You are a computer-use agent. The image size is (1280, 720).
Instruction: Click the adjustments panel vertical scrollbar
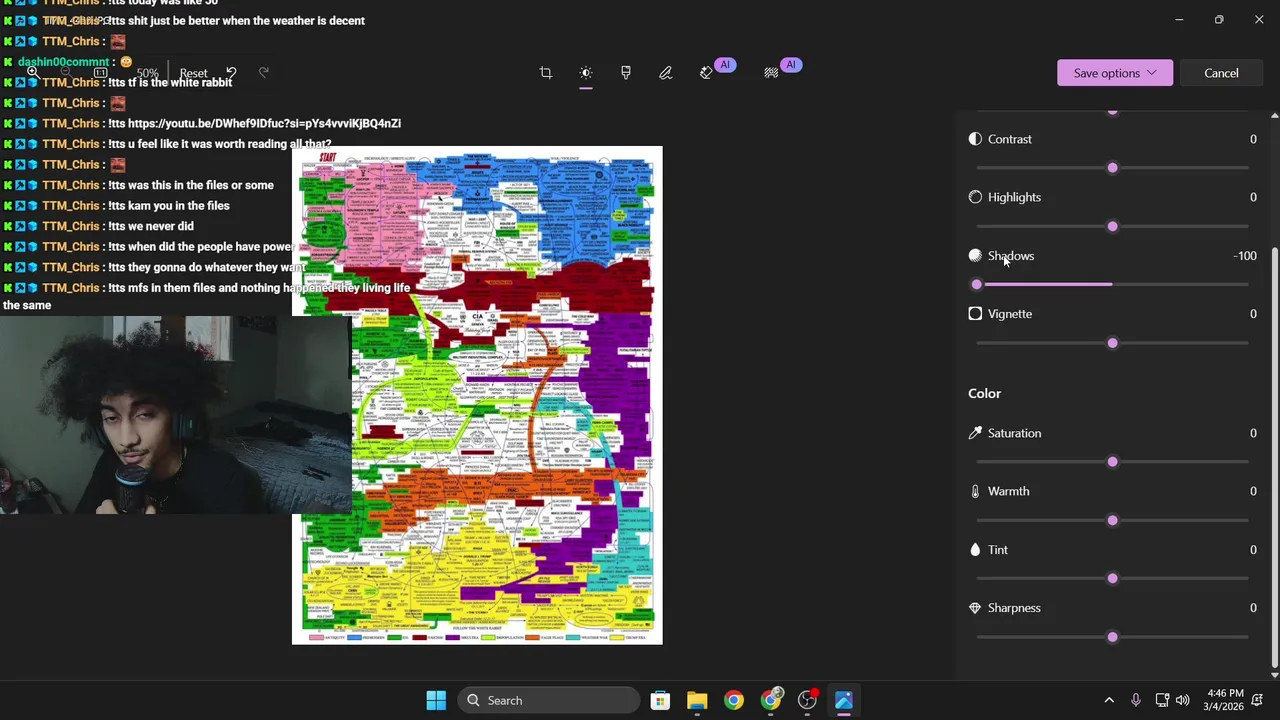pyautogui.click(x=1273, y=458)
